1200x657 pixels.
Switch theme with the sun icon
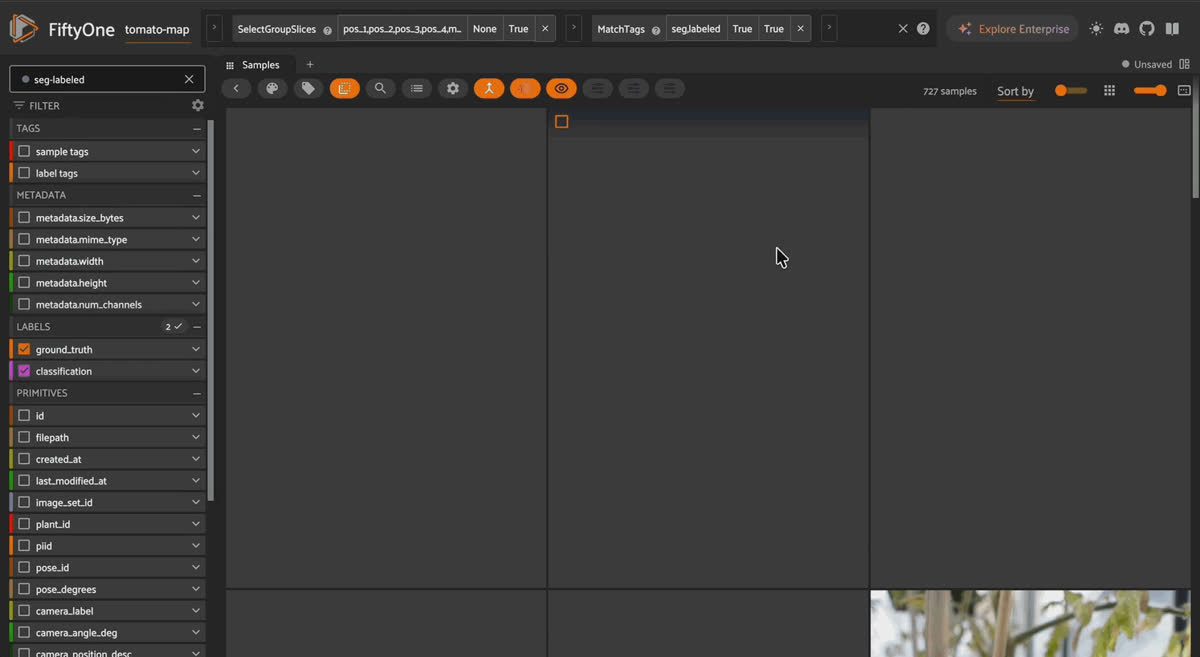click(1097, 29)
